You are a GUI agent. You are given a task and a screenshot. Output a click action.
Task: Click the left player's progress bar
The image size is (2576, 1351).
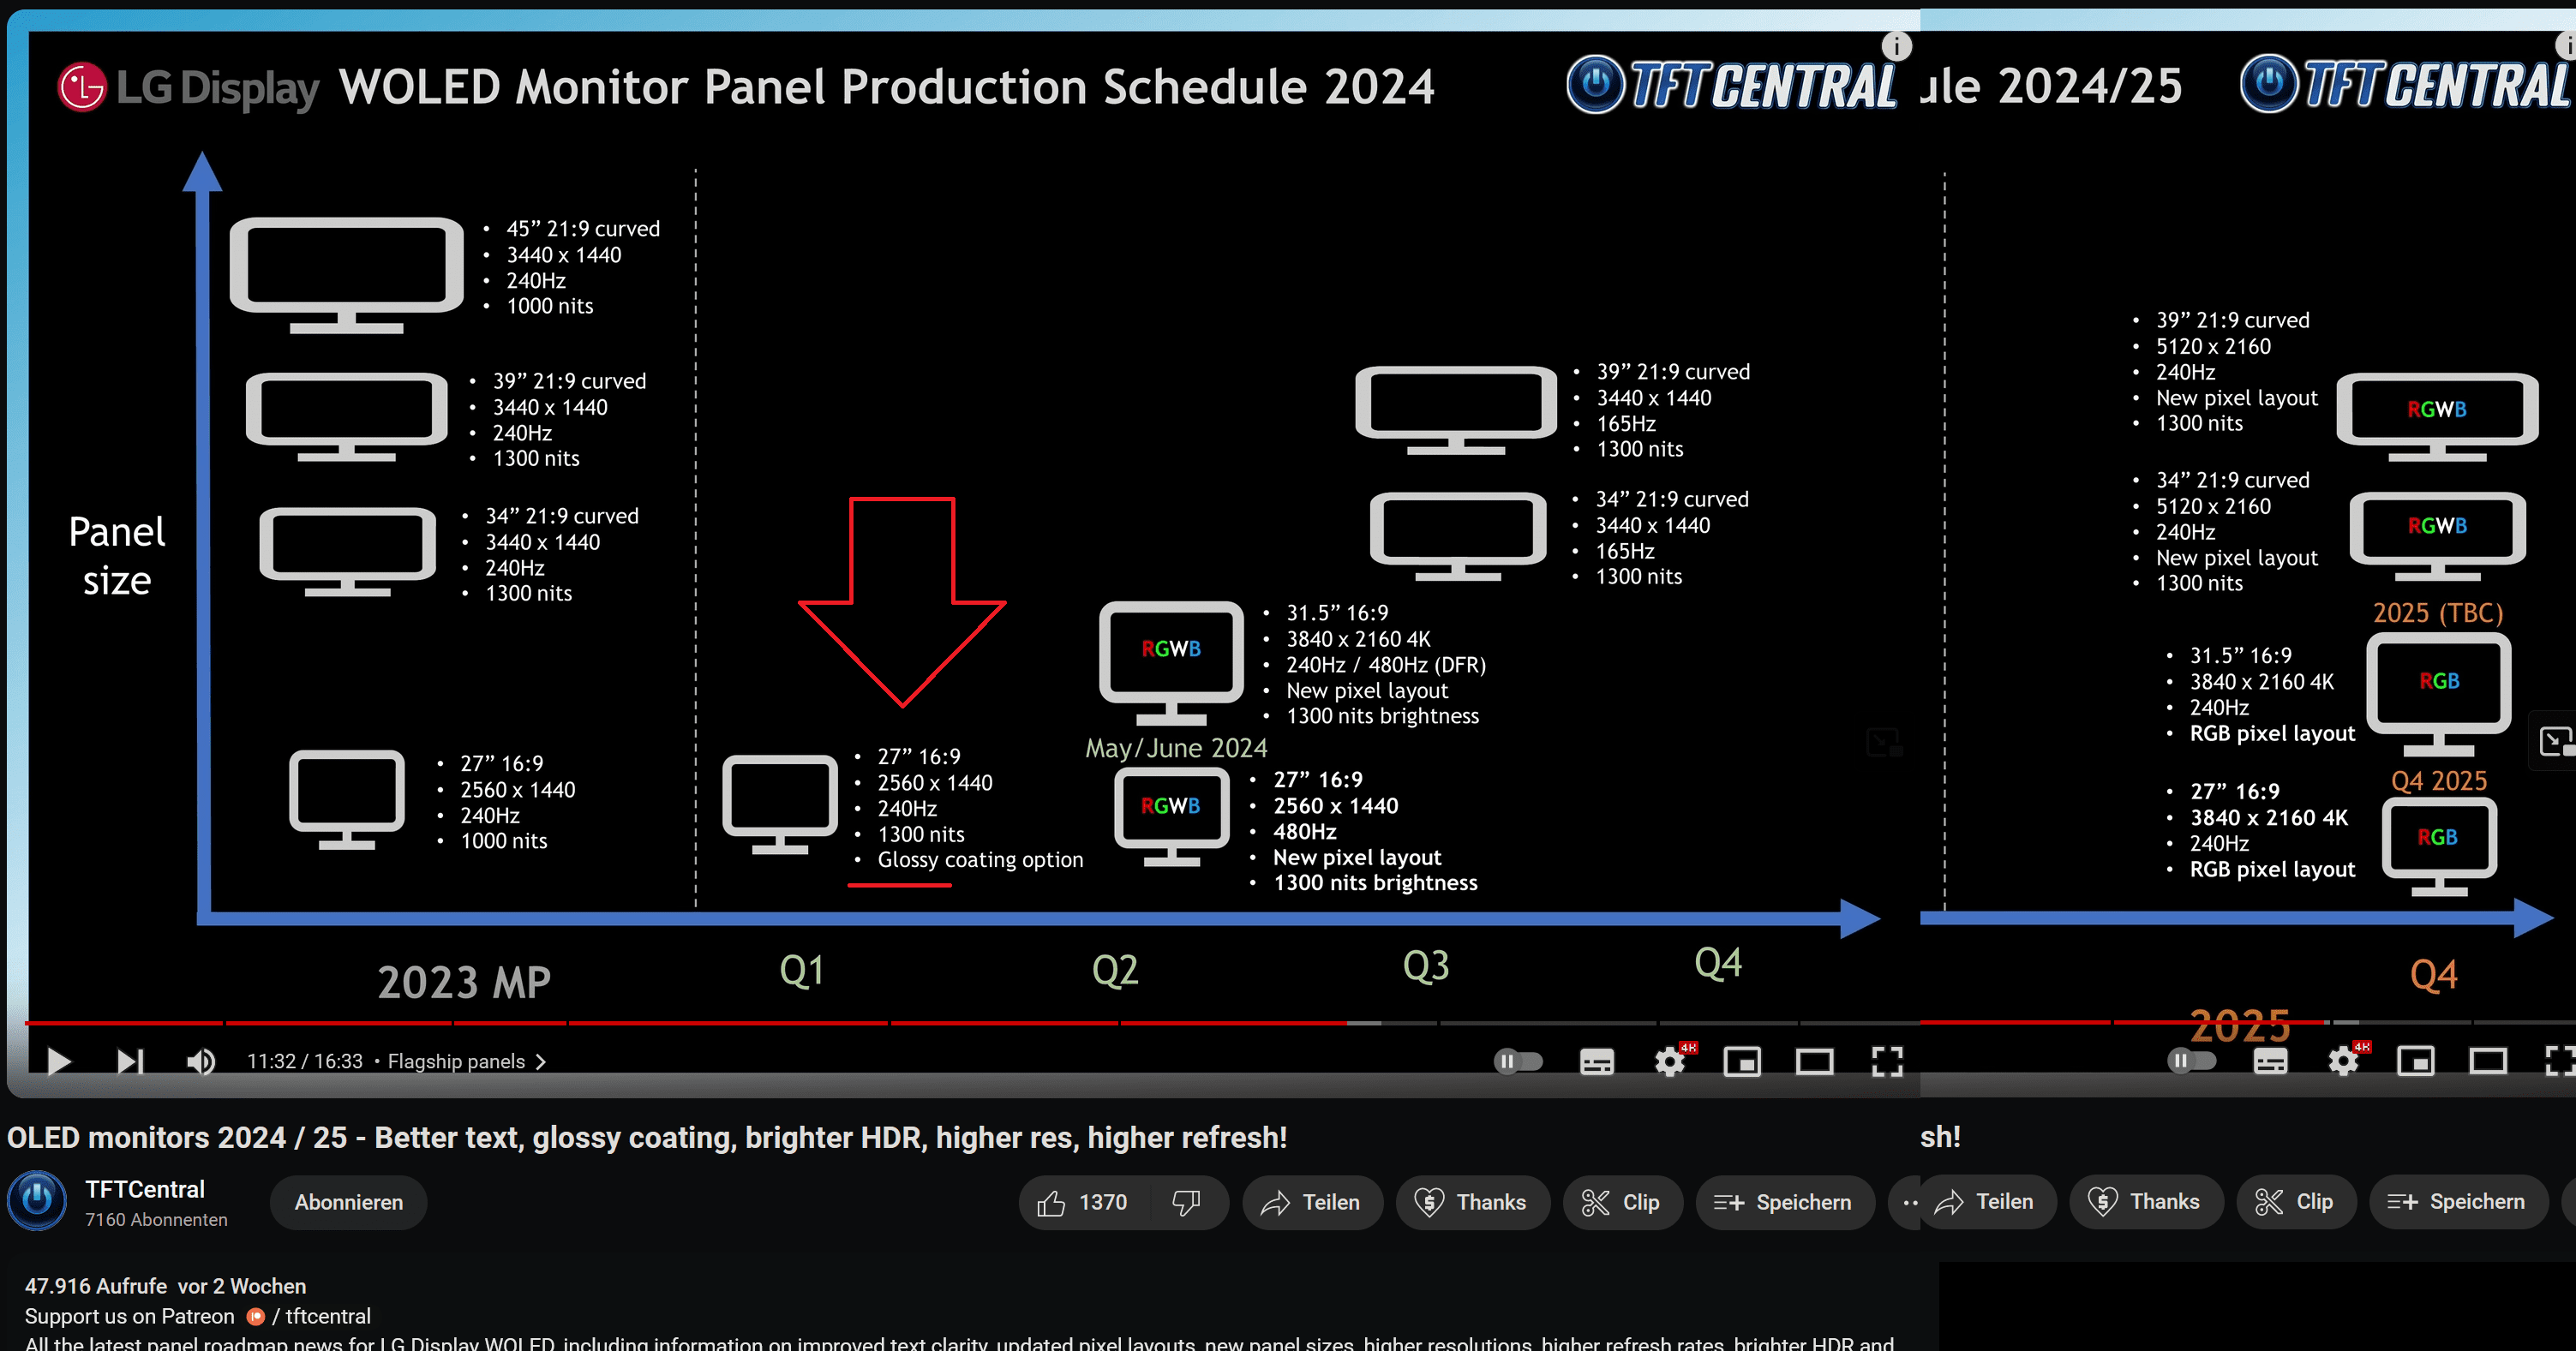click(x=970, y=1023)
